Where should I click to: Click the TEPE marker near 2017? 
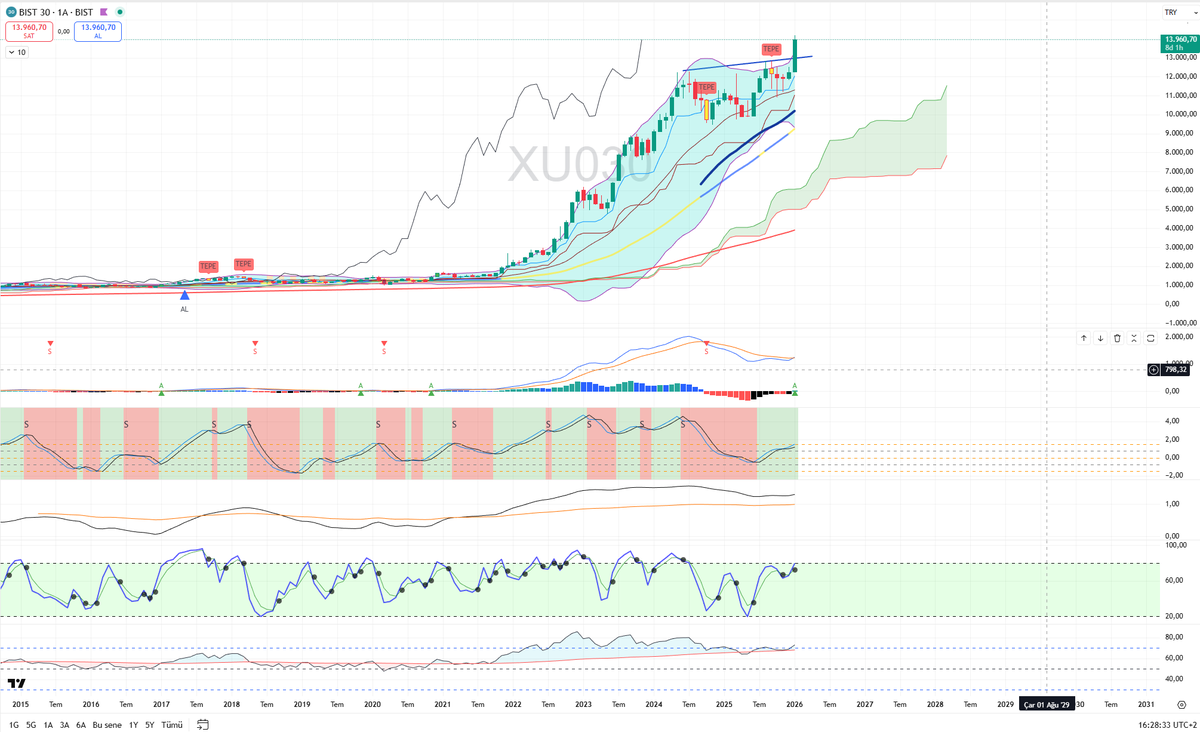coord(208,266)
